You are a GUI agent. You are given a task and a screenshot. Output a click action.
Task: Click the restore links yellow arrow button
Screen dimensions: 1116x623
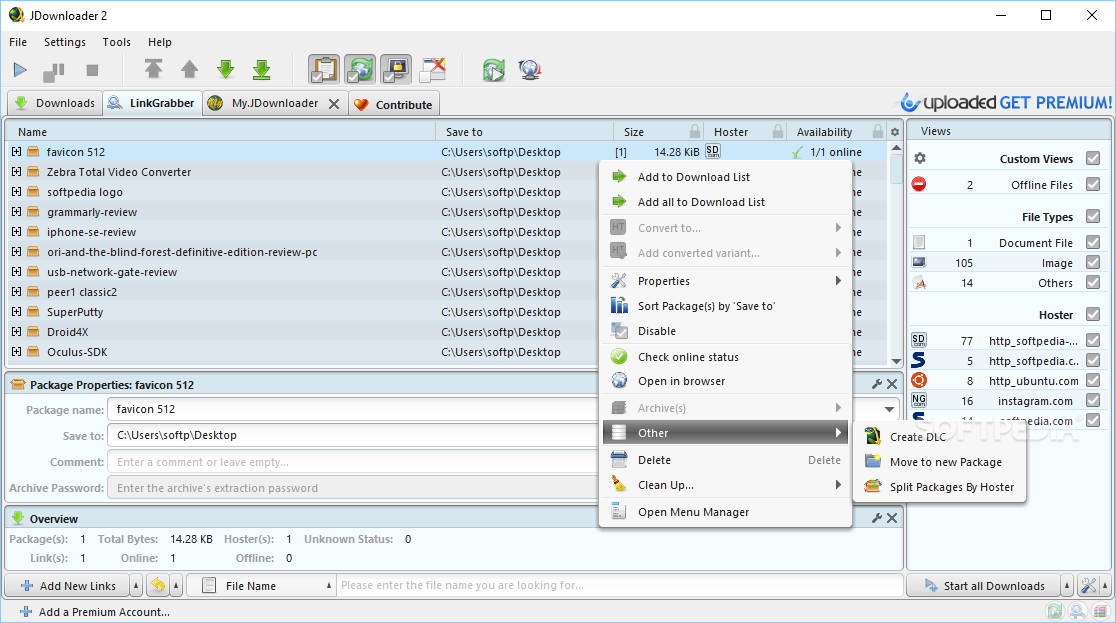coord(158,585)
